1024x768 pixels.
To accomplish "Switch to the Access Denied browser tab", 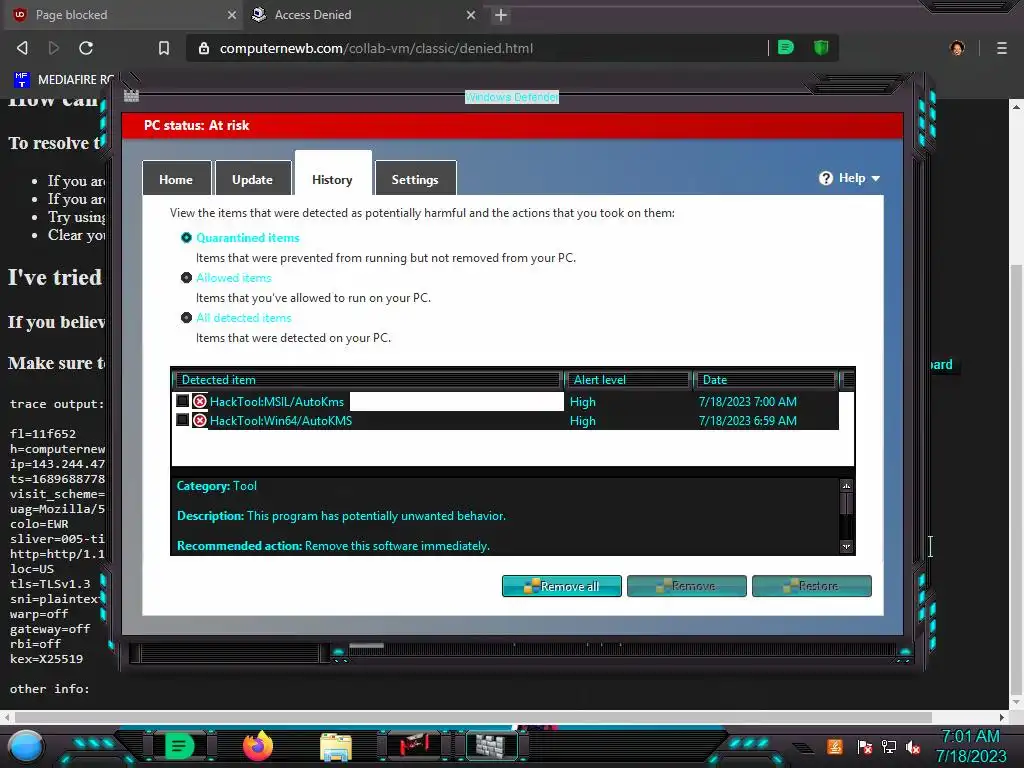I will [362, 15].
